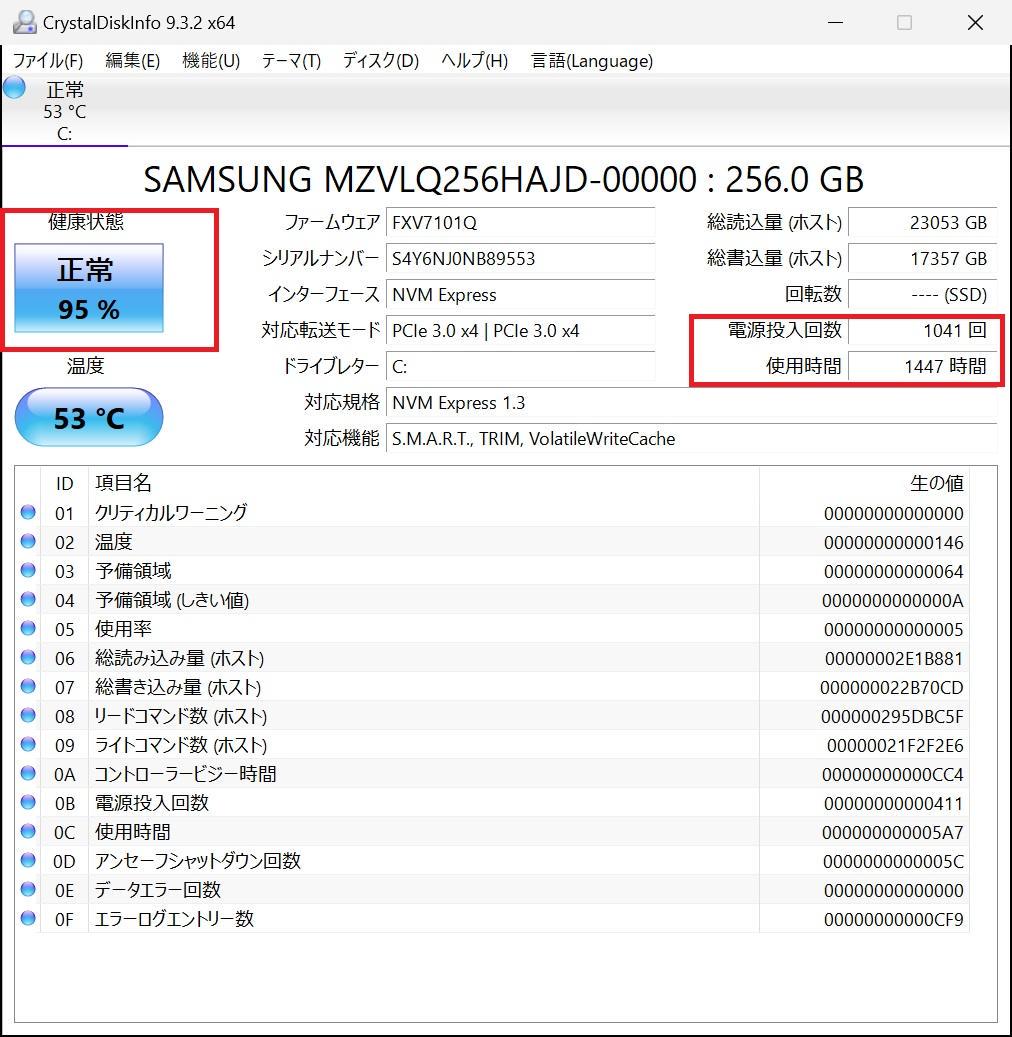1012x1037 pixels.
Task: Select the リードコマンド数 (ホスト) row name
Action: coord(181,716)
